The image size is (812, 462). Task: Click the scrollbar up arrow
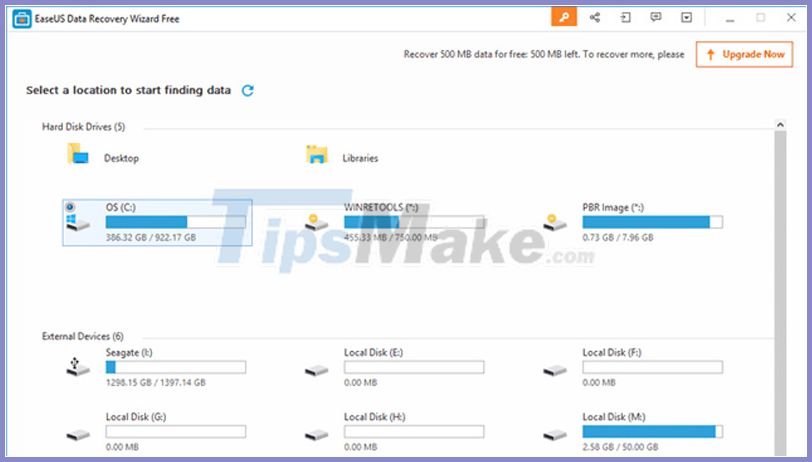click(x=780, y=124)
